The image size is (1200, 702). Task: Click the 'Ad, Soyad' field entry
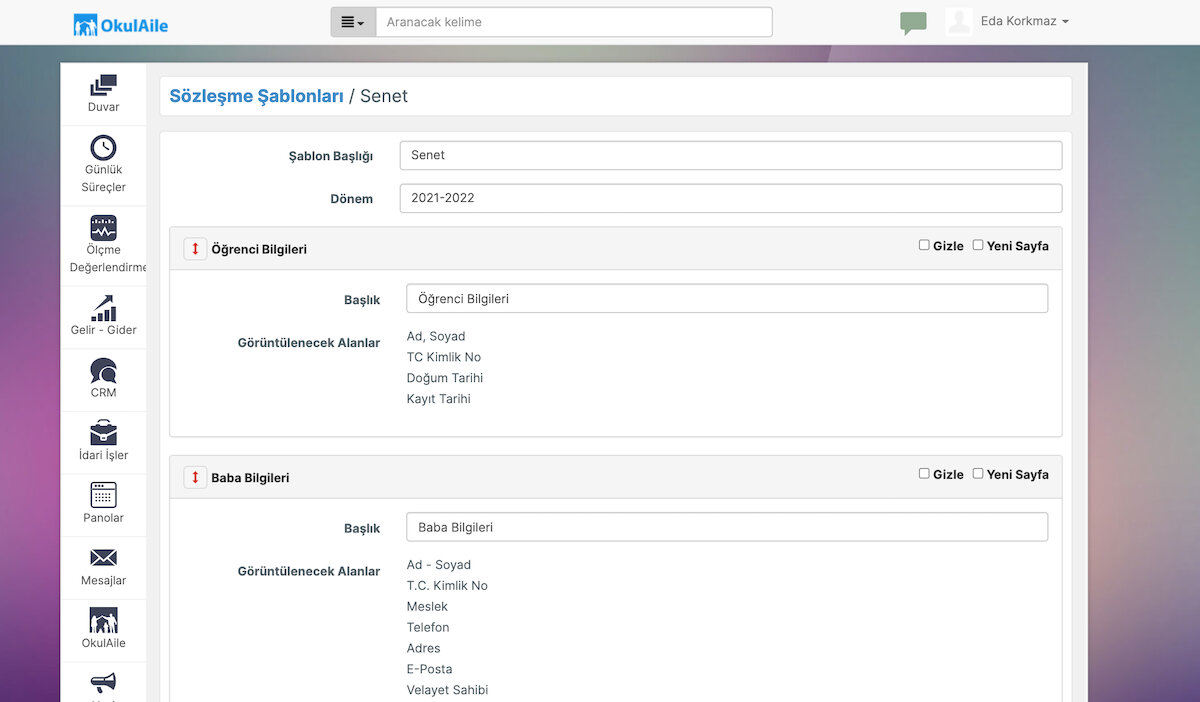point(436,336)
